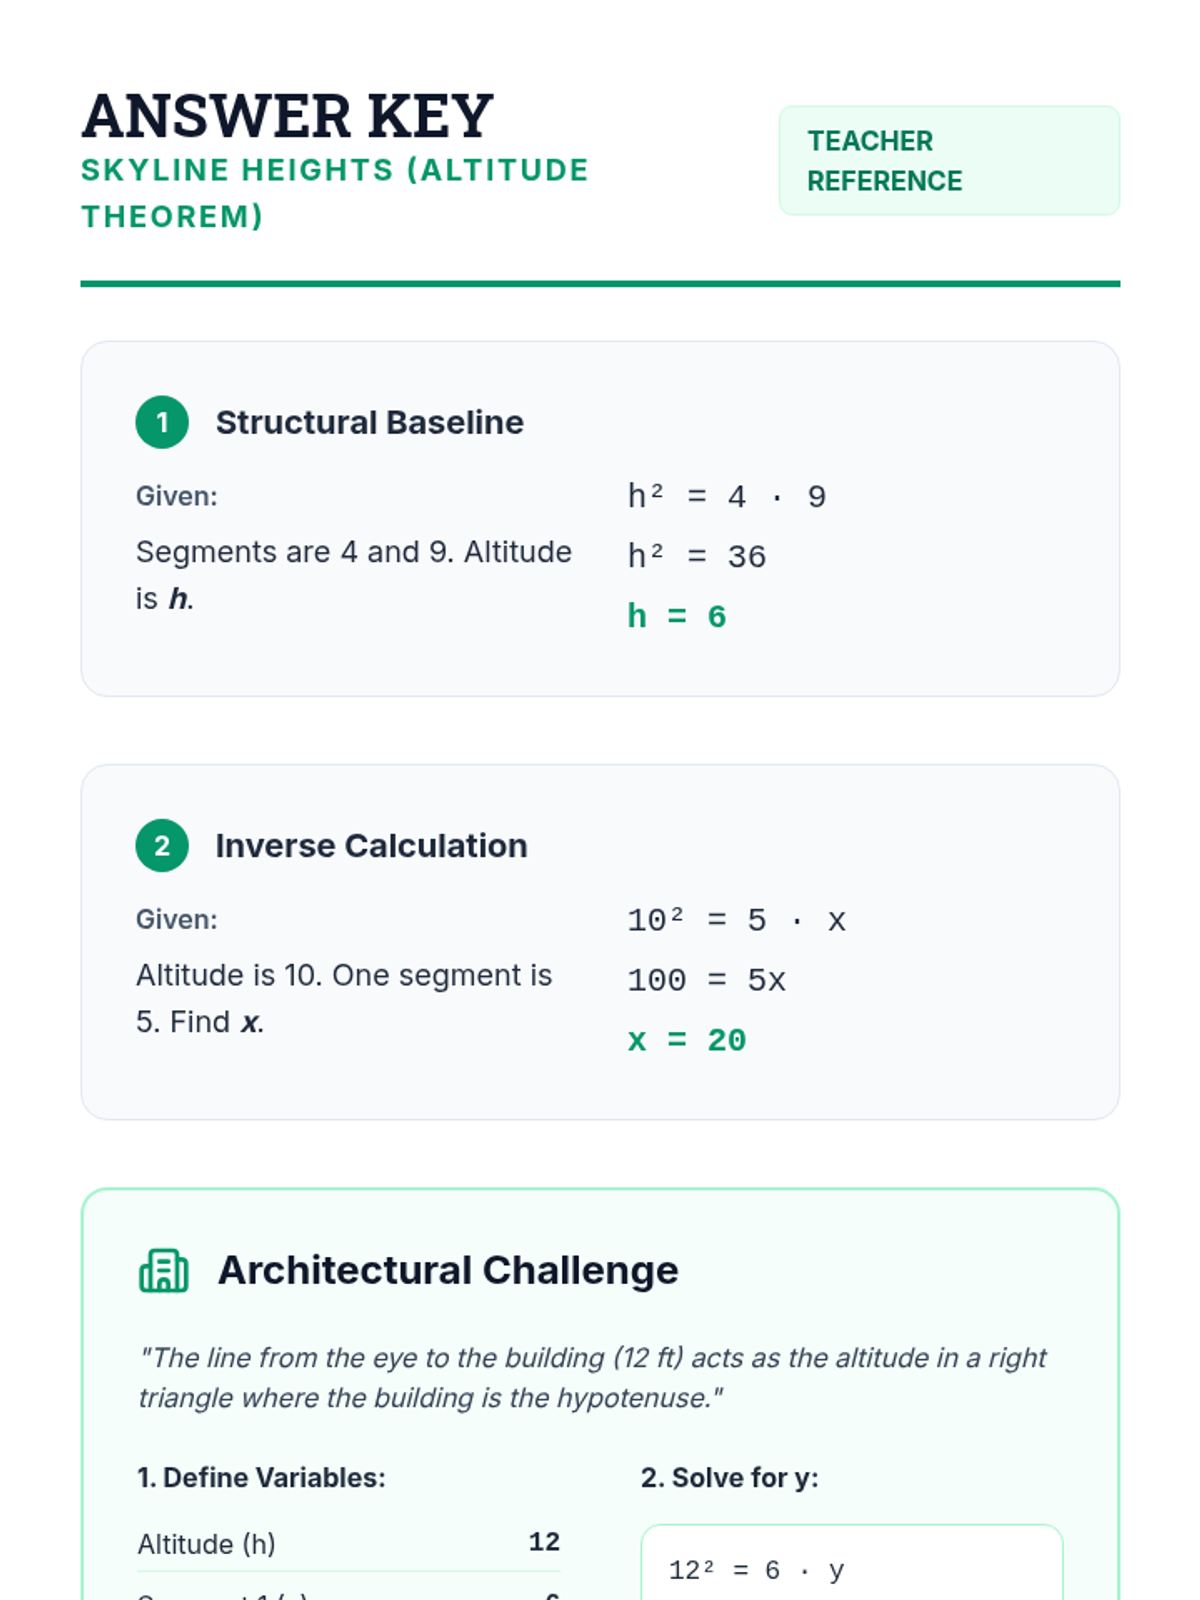The width and height of the screenshot is (1200, 1600).
Task: Click the 10² = 5 · x equation
Action: 736,921
